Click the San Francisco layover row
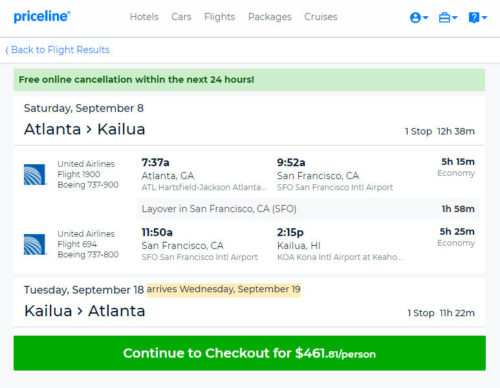The image size is (500, 388). point(308,209)
